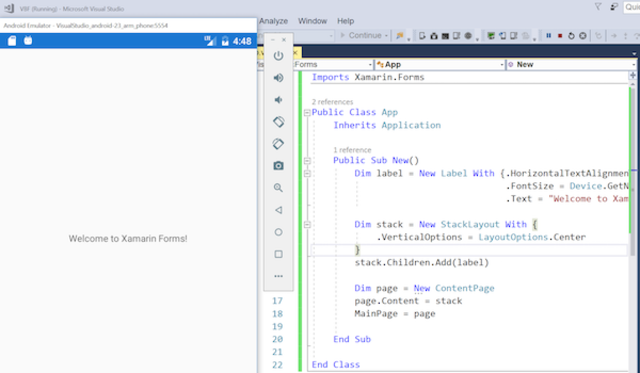The image size is (640, 373).
Task: Click the circled X icon after Restart
Action: point(583,36)
